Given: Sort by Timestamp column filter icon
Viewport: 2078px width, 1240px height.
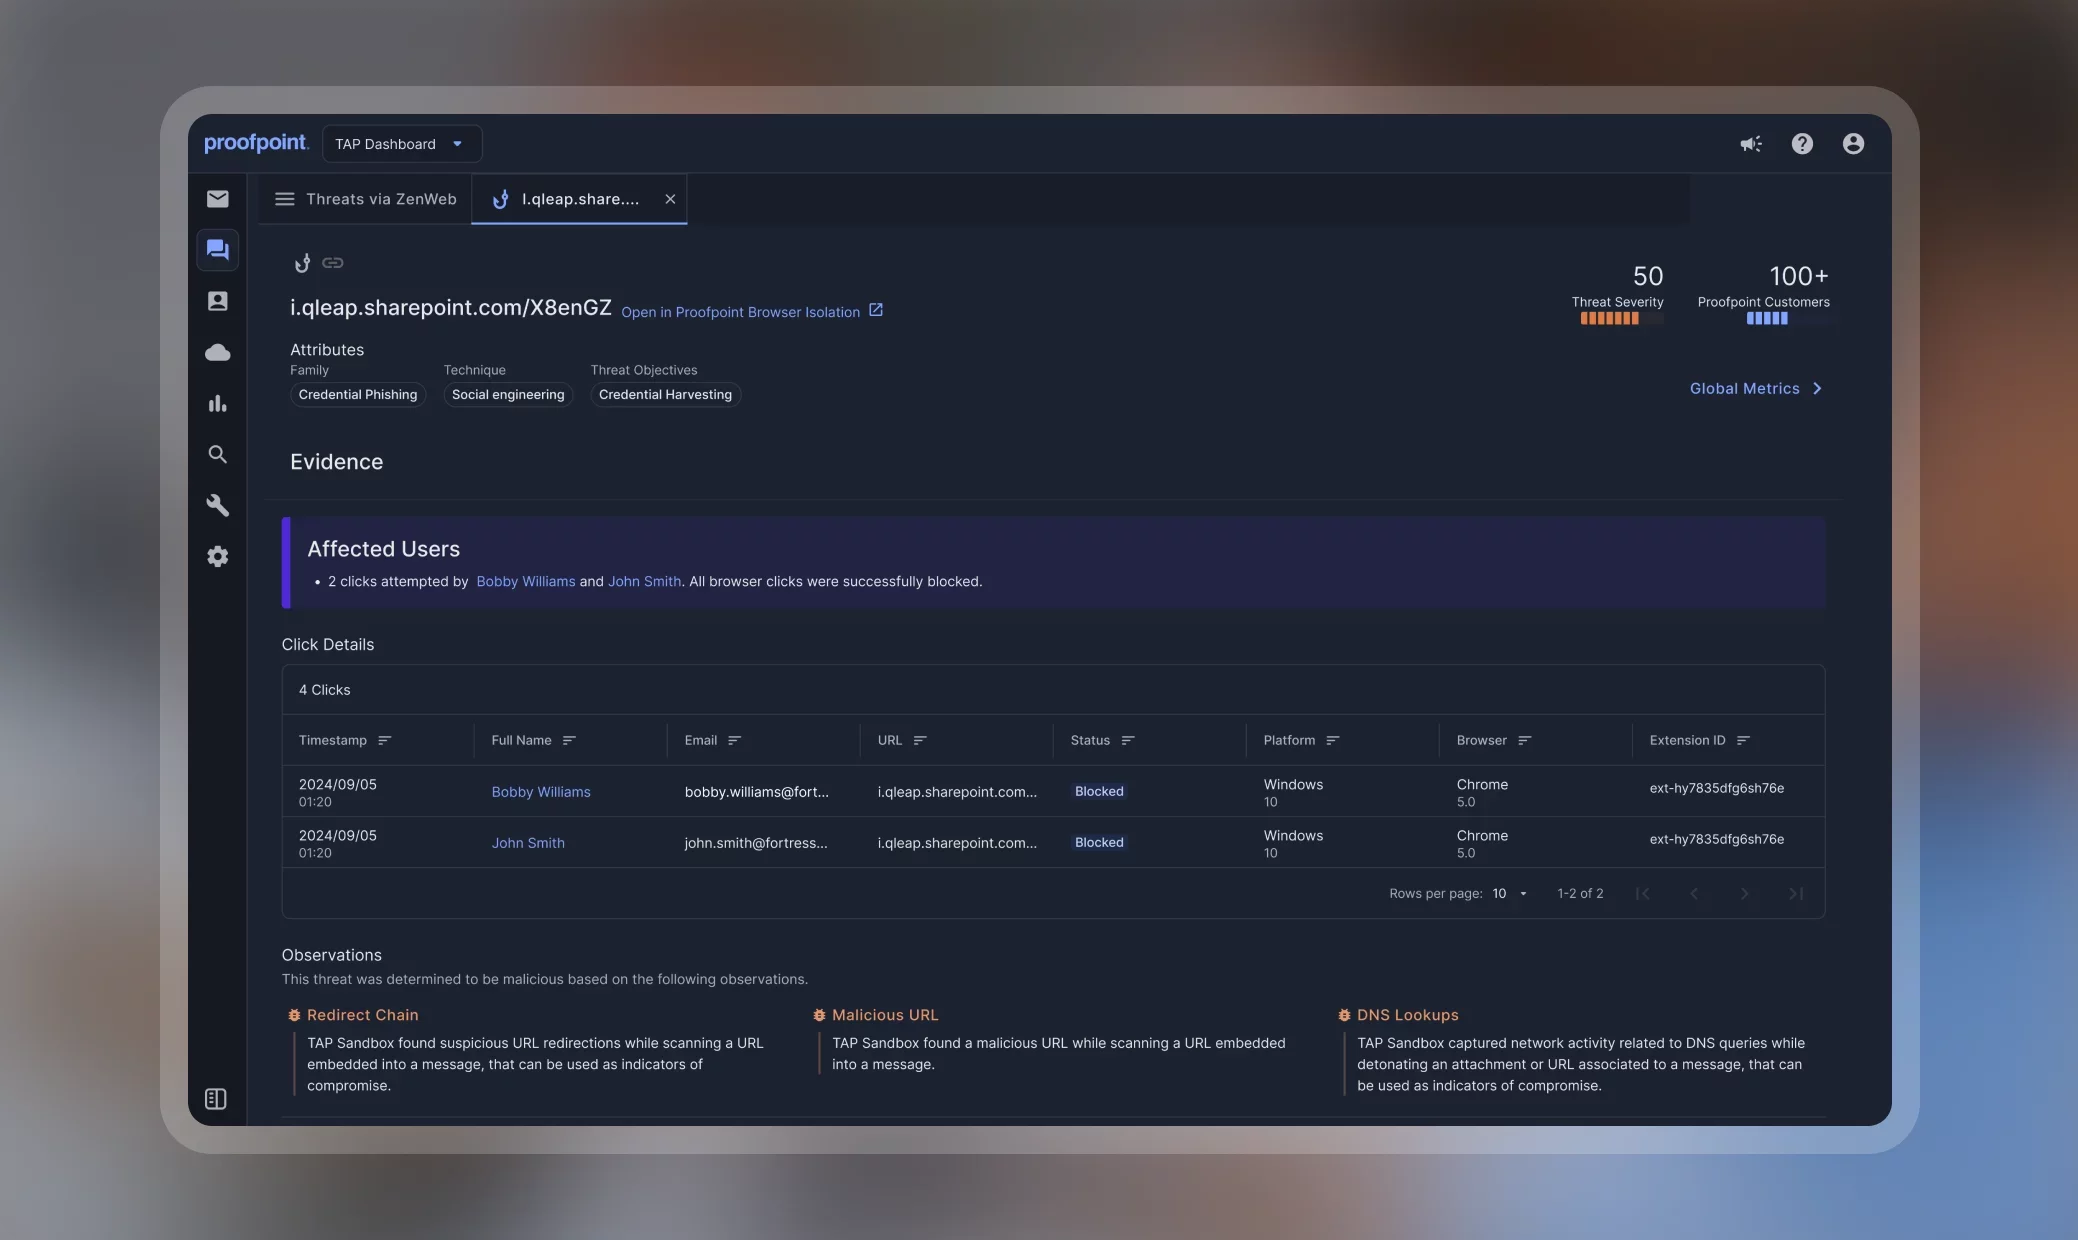Looking at the screenshot, I should 384,741.
